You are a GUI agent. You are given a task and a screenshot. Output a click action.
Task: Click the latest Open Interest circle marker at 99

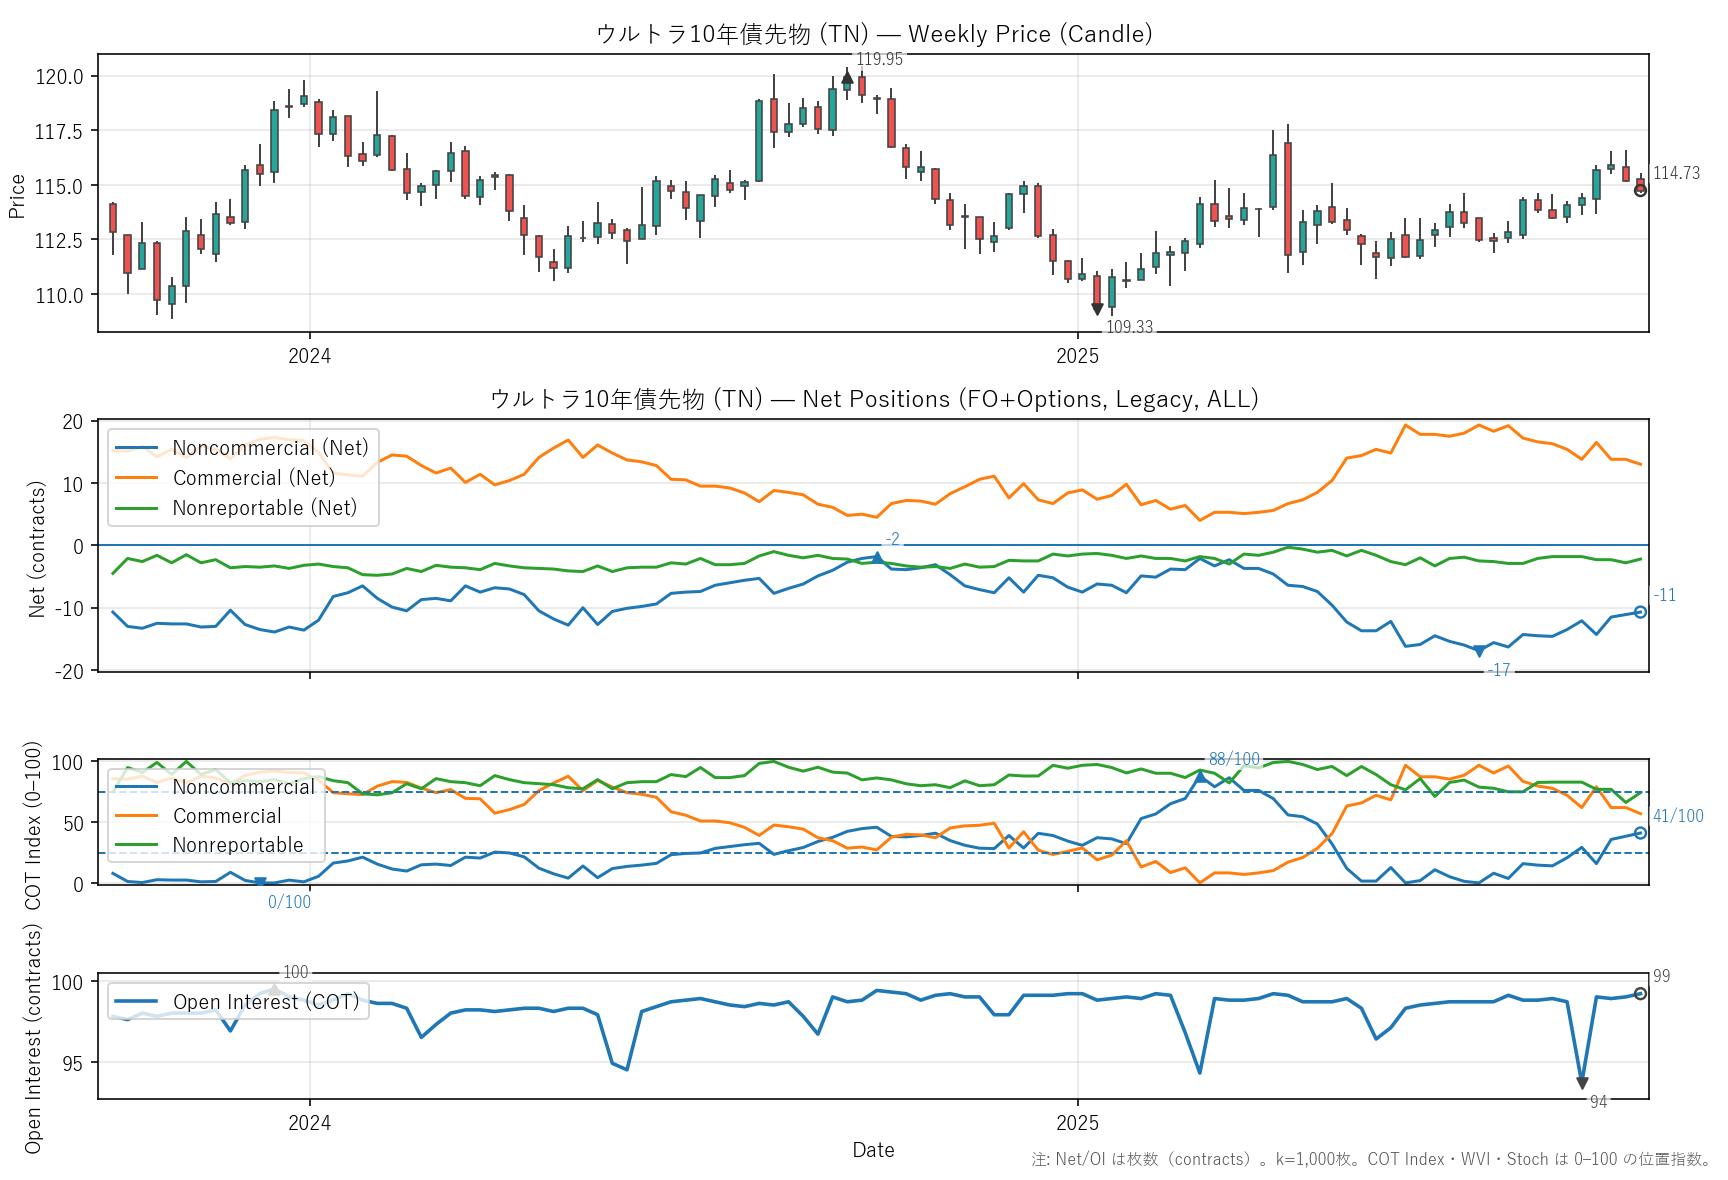[1640, 993]
